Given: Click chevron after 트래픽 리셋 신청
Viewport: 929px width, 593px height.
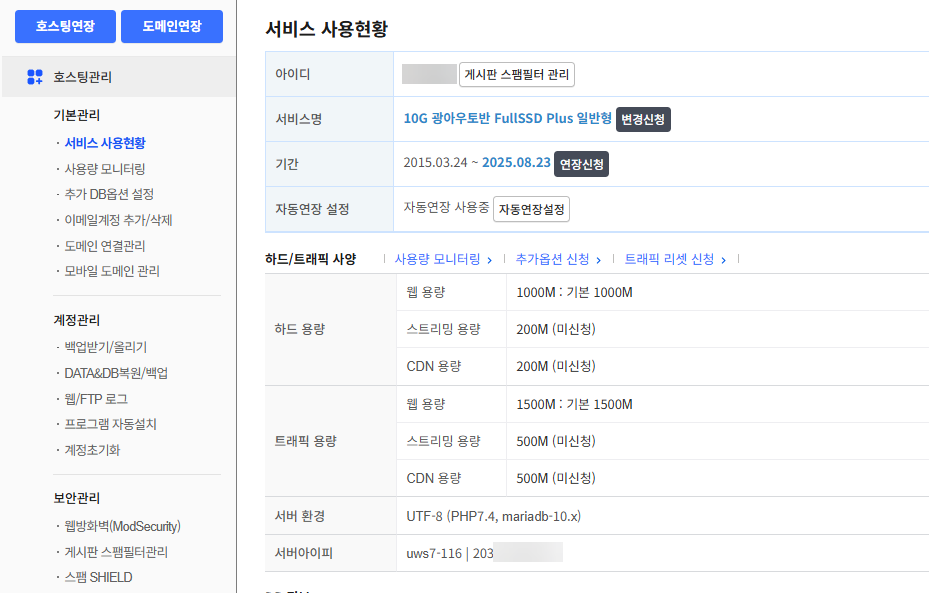Looking at the screenshot, I should click(x=723, y=260).
